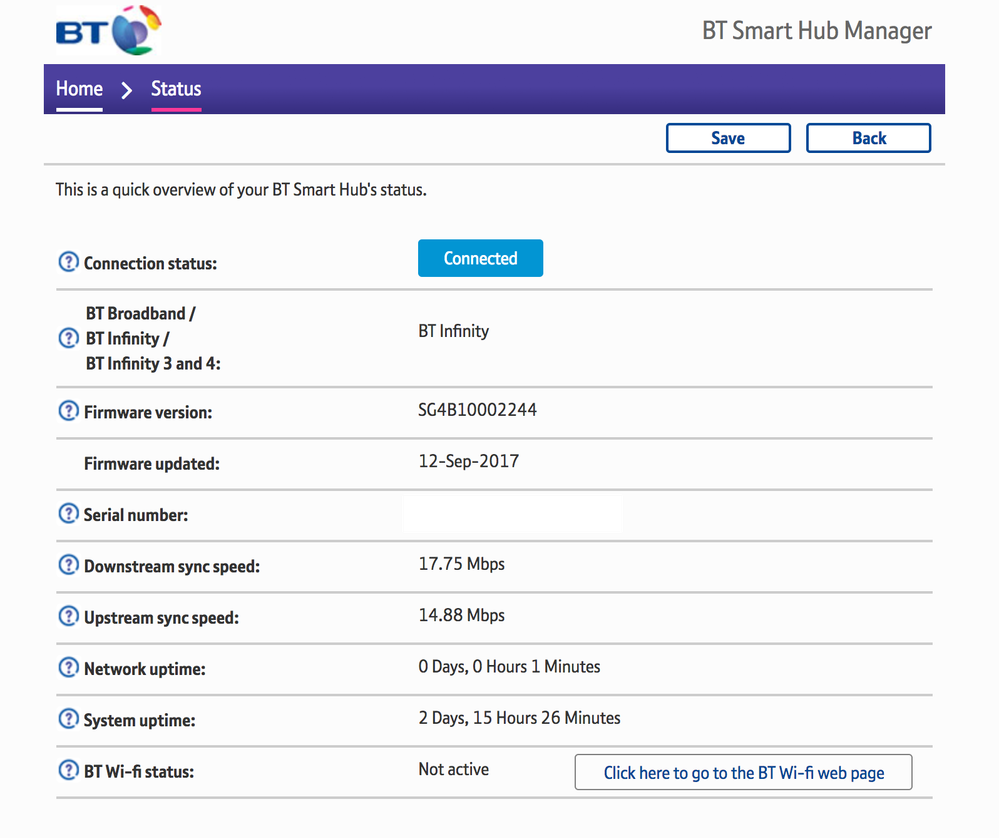The height and width of the screenshot is (838, 999).
Task: Show help for Upstream sync speed
Action: pos(68,616)
